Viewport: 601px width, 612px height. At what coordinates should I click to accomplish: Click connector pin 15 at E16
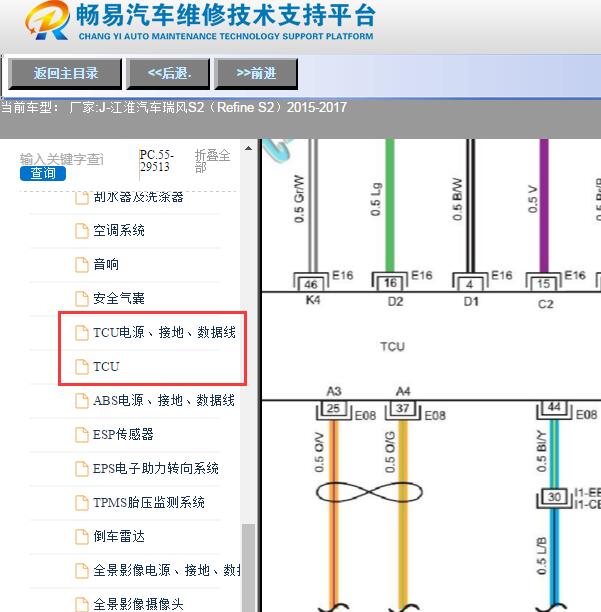[x=543, y=284]
